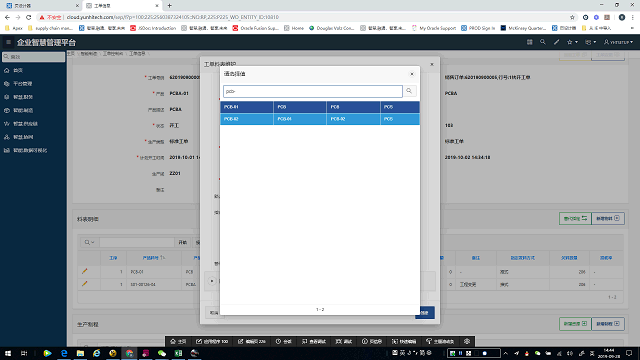Open Excel from taskbar
The image size is (640, 360).
(178, 353)
